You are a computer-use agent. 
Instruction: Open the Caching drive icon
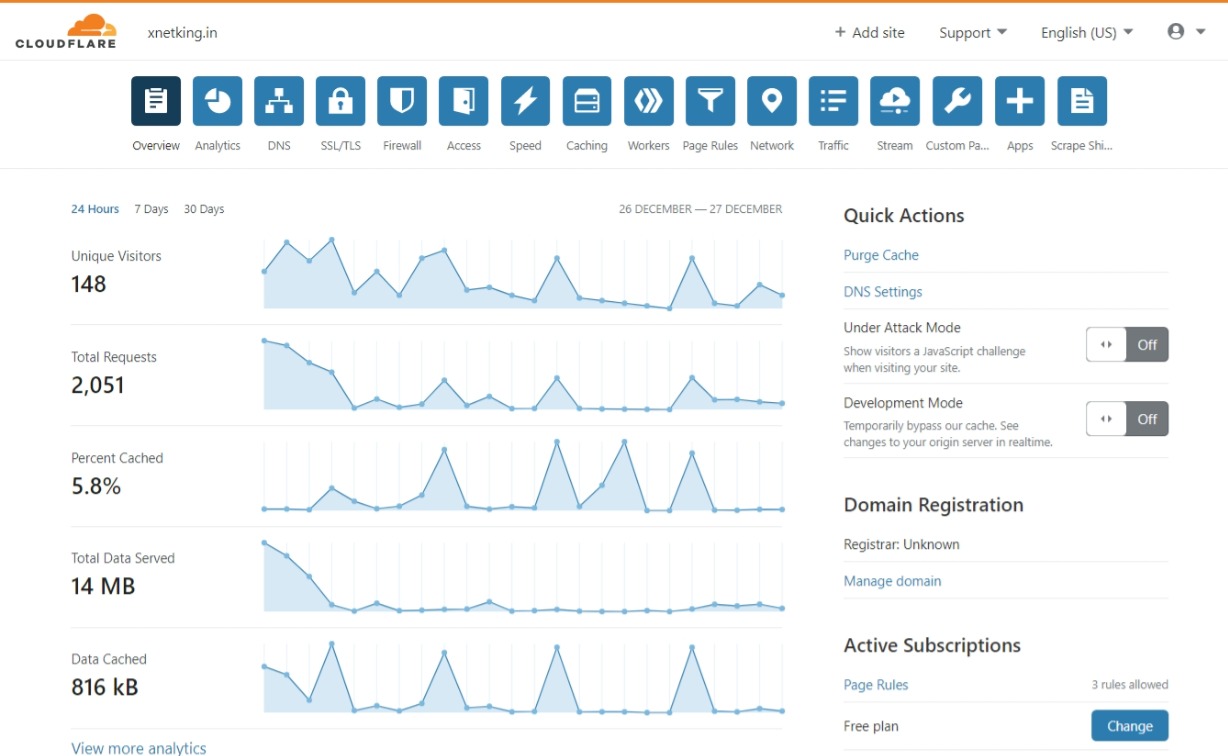click(x=587, y=101)
